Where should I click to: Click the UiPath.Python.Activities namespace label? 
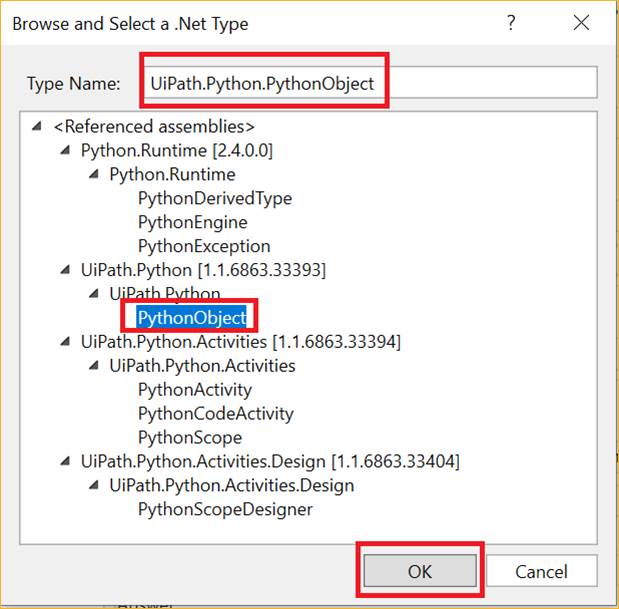pos(202,365)
